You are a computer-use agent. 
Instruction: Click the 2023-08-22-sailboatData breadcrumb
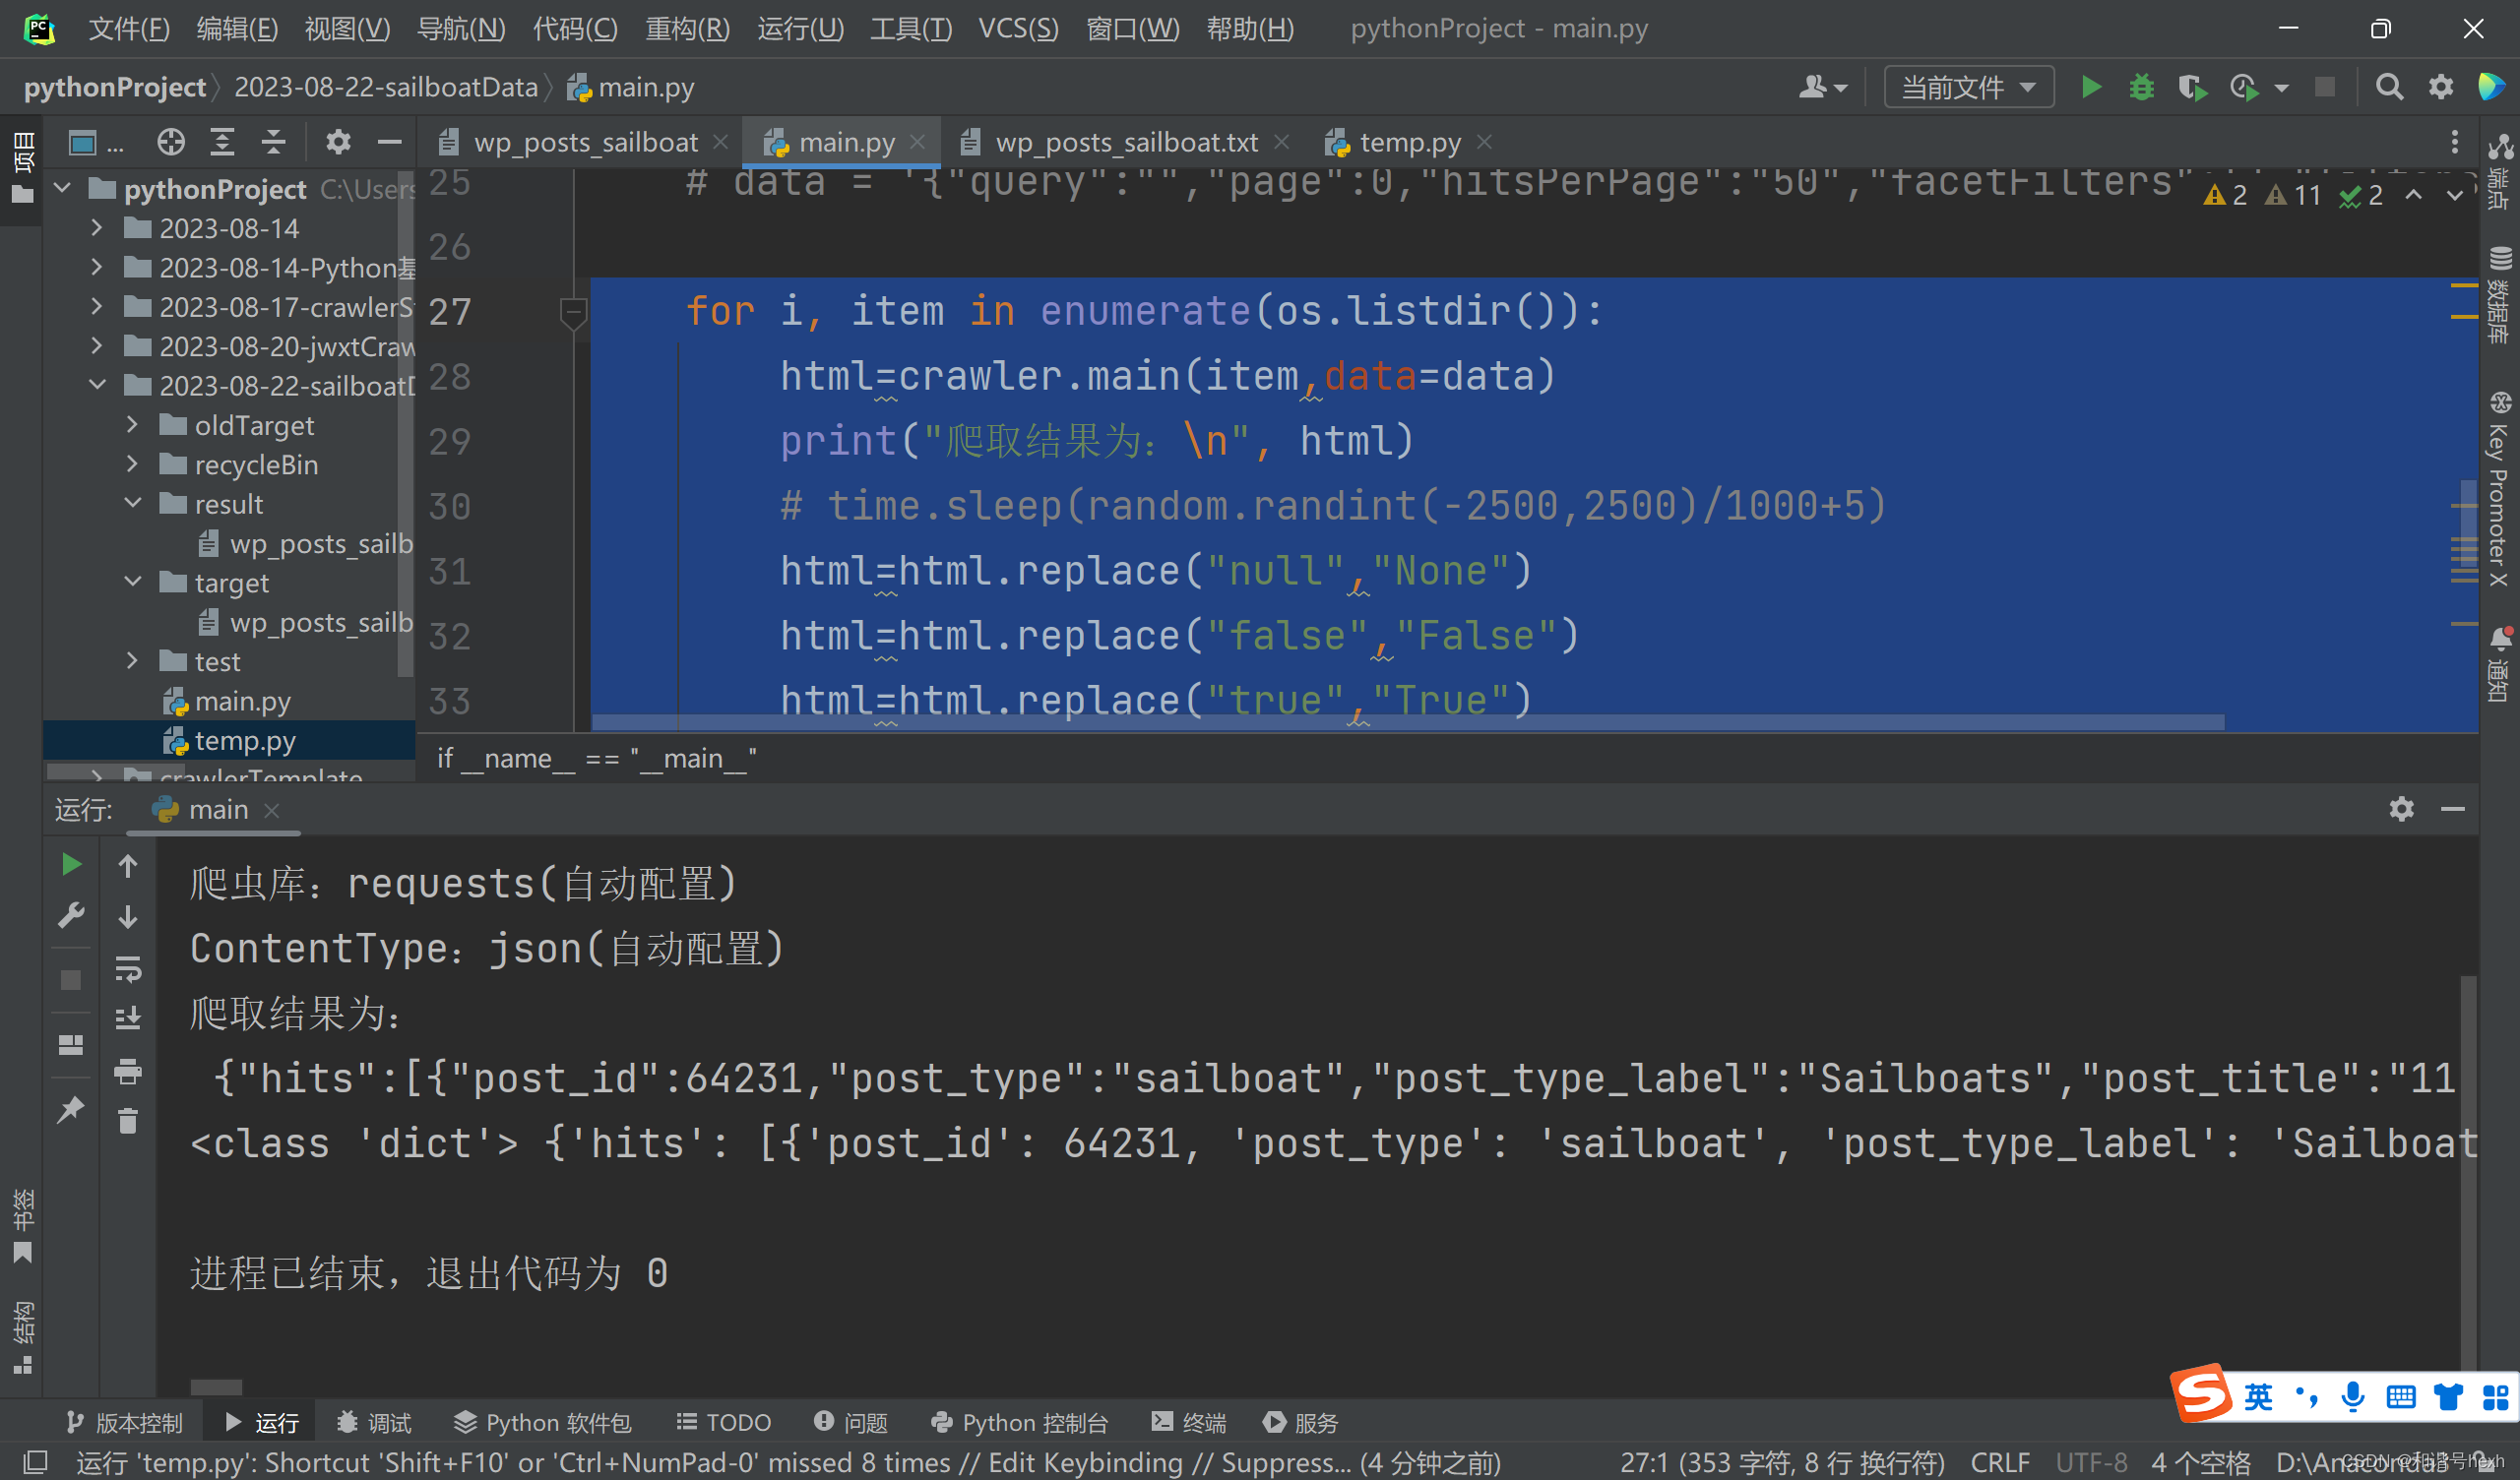(386, 87)
